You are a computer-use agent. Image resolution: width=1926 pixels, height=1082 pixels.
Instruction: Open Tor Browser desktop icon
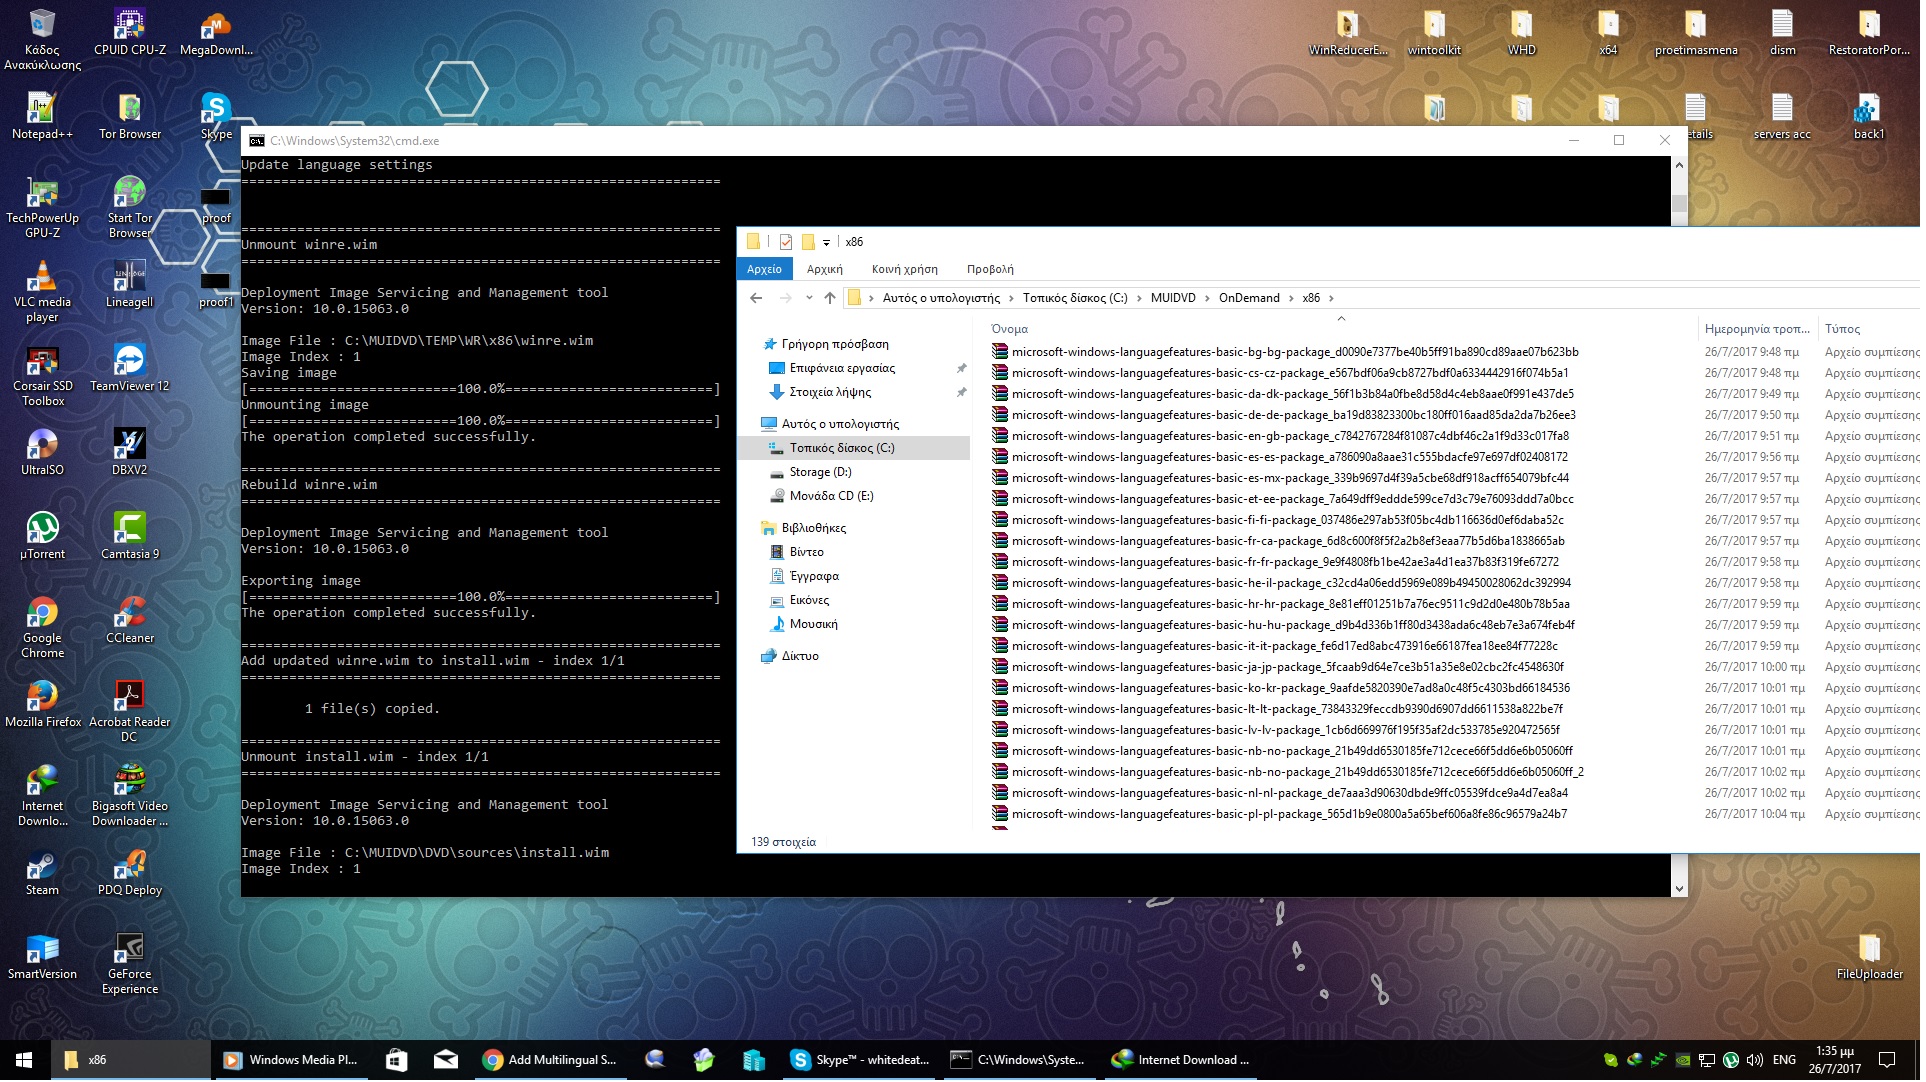click(x=130, y=116)
